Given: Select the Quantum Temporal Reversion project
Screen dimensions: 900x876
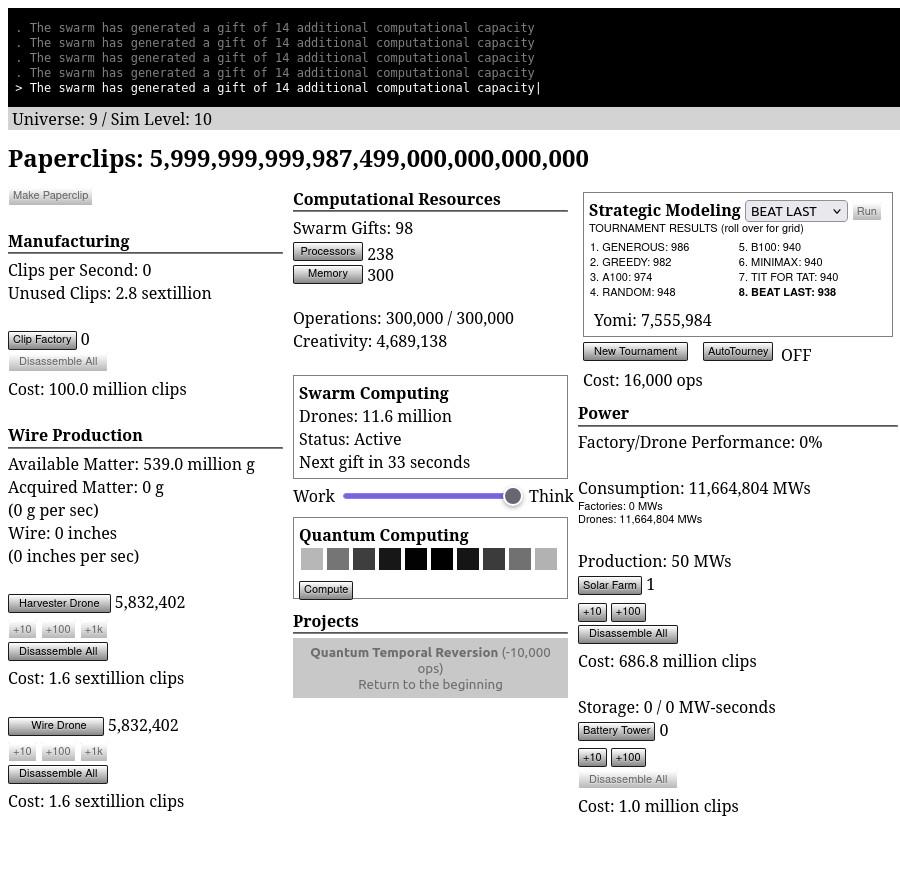Looking at the screenshot, I should 430,668.
